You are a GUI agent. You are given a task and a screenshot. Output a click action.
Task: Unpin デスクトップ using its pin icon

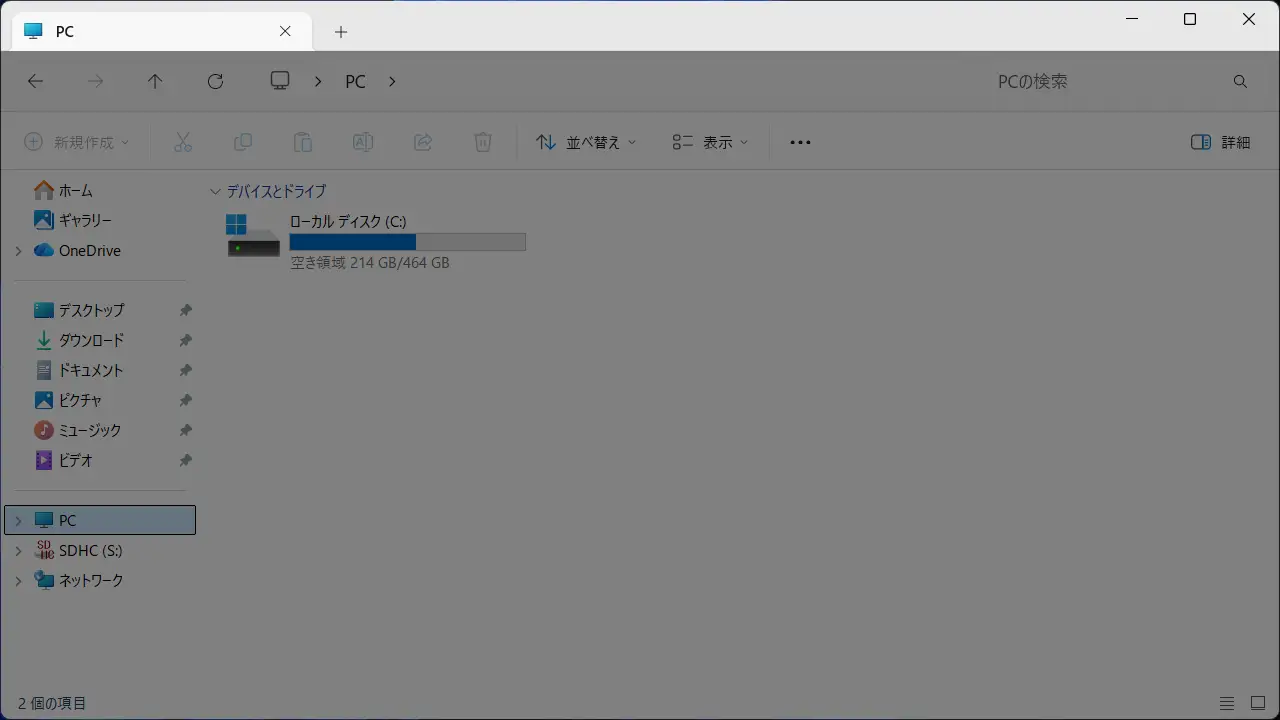pos(185,311)
